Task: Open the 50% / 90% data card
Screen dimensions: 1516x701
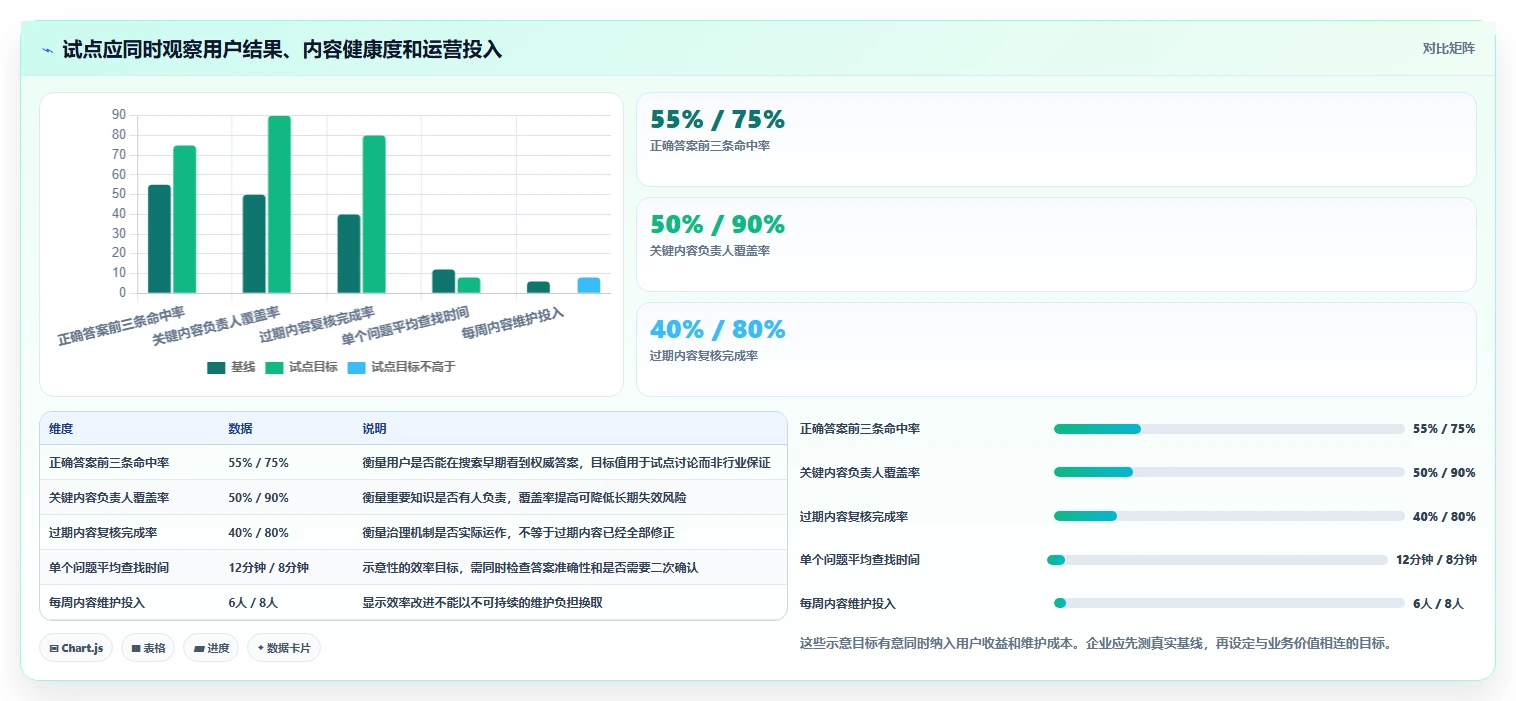Action: click(x=1056, y=244)
